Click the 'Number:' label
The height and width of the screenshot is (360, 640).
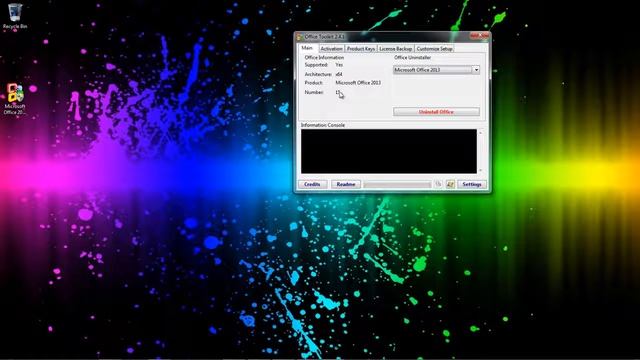pos(314,92)
